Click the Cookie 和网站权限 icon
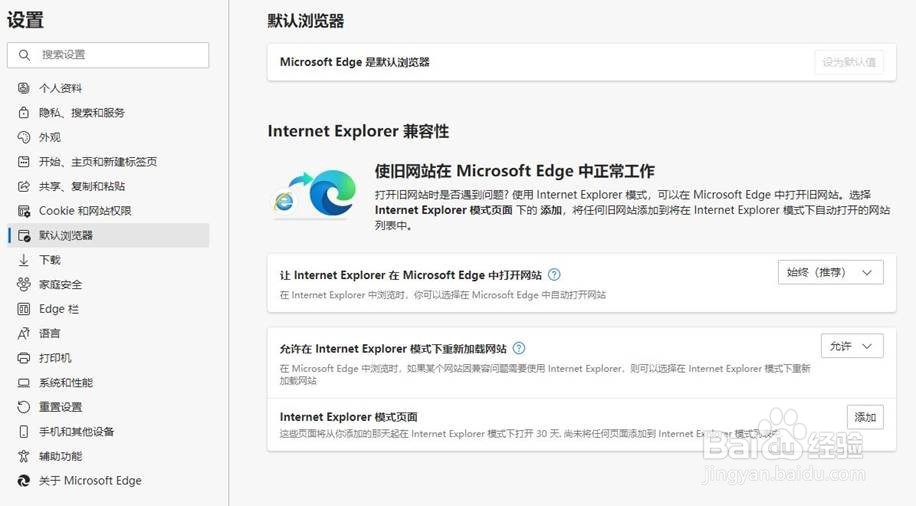The height and width of the screenshot is (506, 916). (x=23, y=211)
